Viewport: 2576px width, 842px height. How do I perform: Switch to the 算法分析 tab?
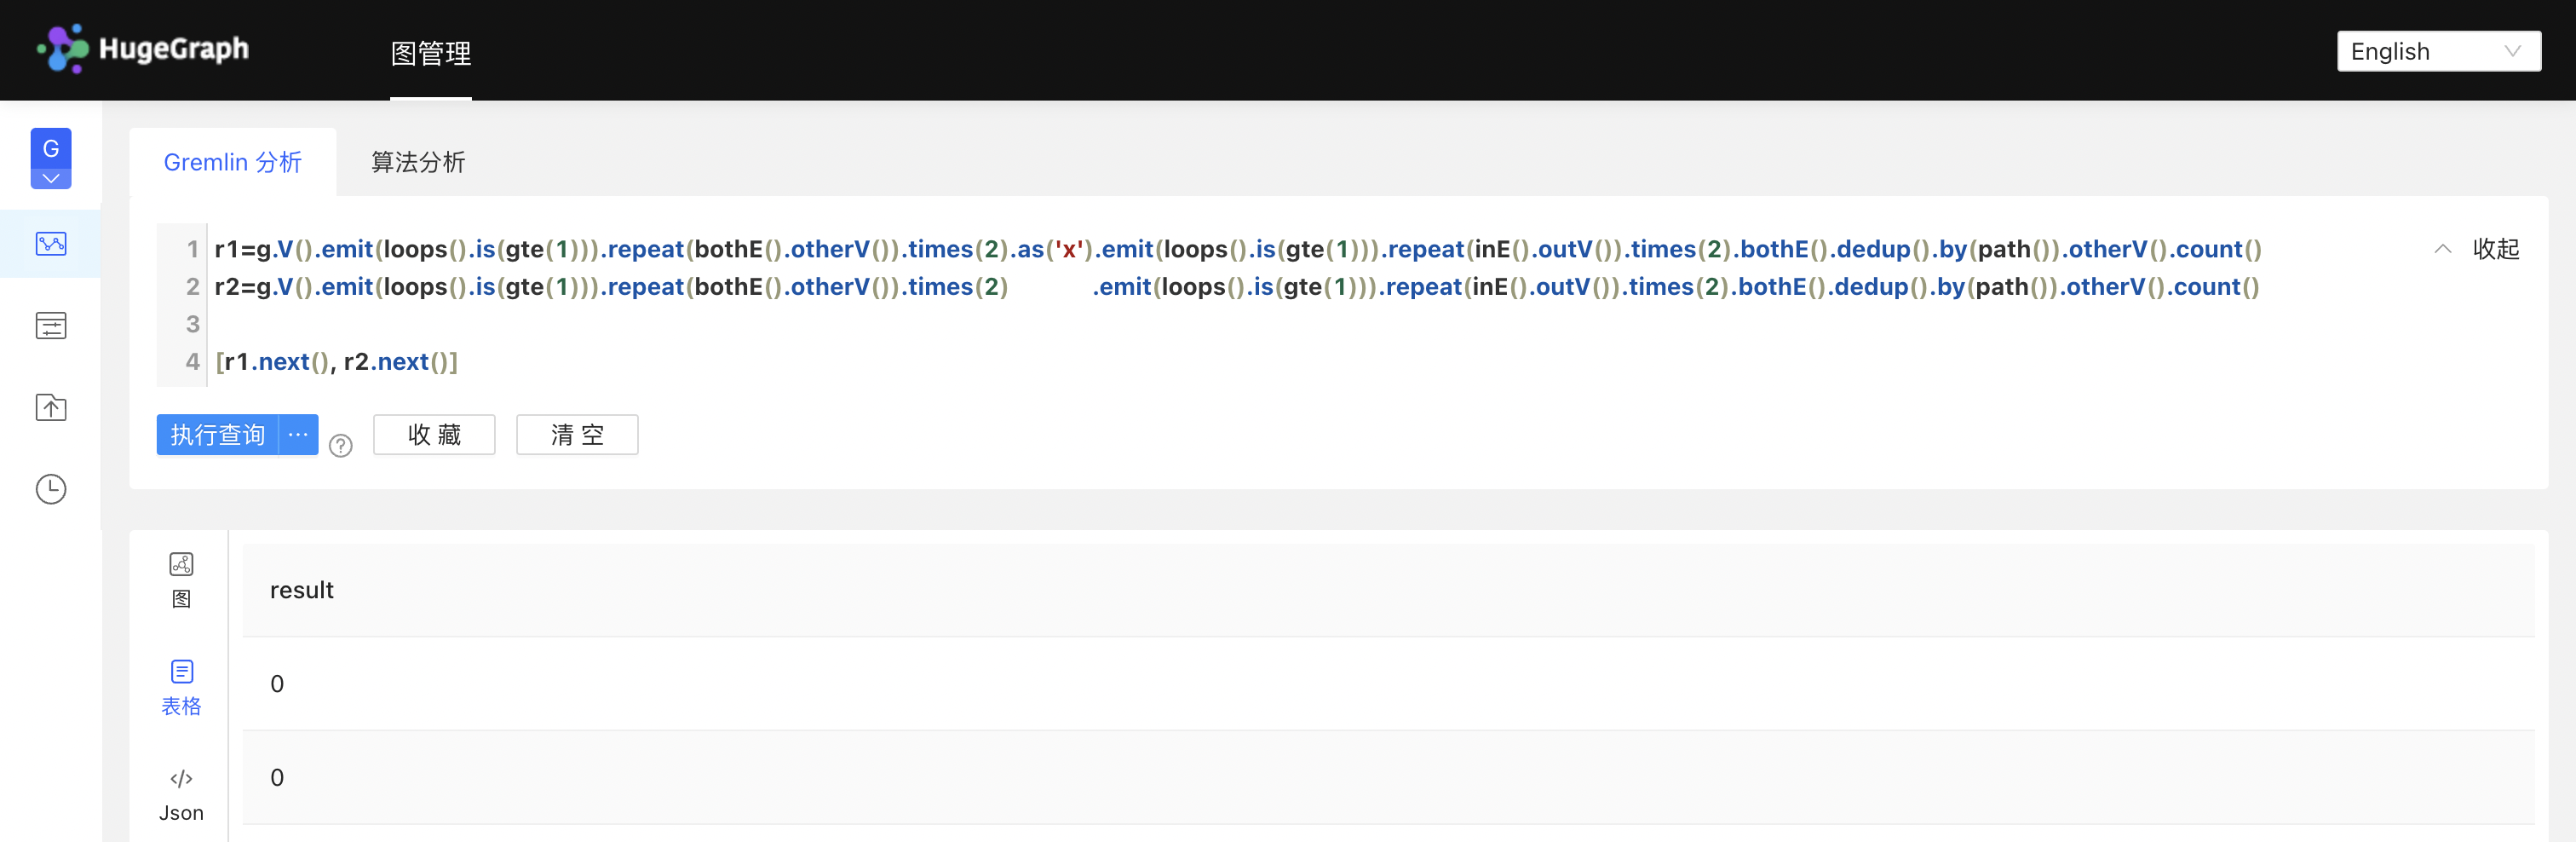(x=418, y=162)
